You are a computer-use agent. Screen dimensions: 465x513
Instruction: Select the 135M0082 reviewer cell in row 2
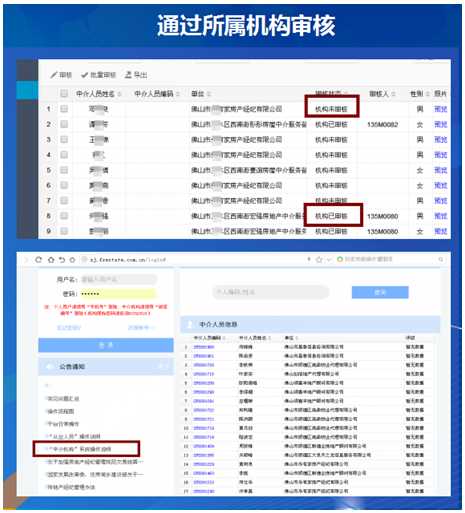(x=382, y=125)
